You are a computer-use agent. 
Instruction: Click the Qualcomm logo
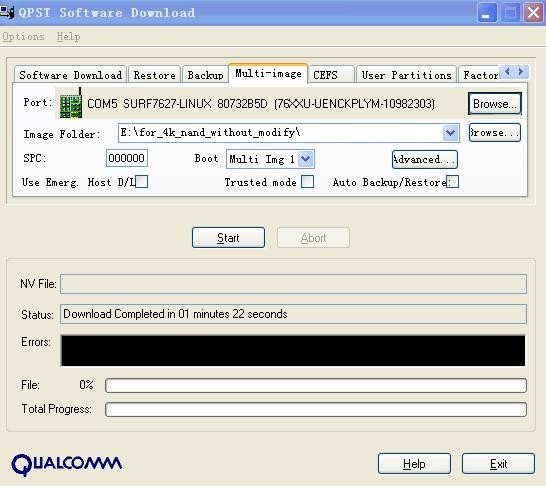point(66,464)
